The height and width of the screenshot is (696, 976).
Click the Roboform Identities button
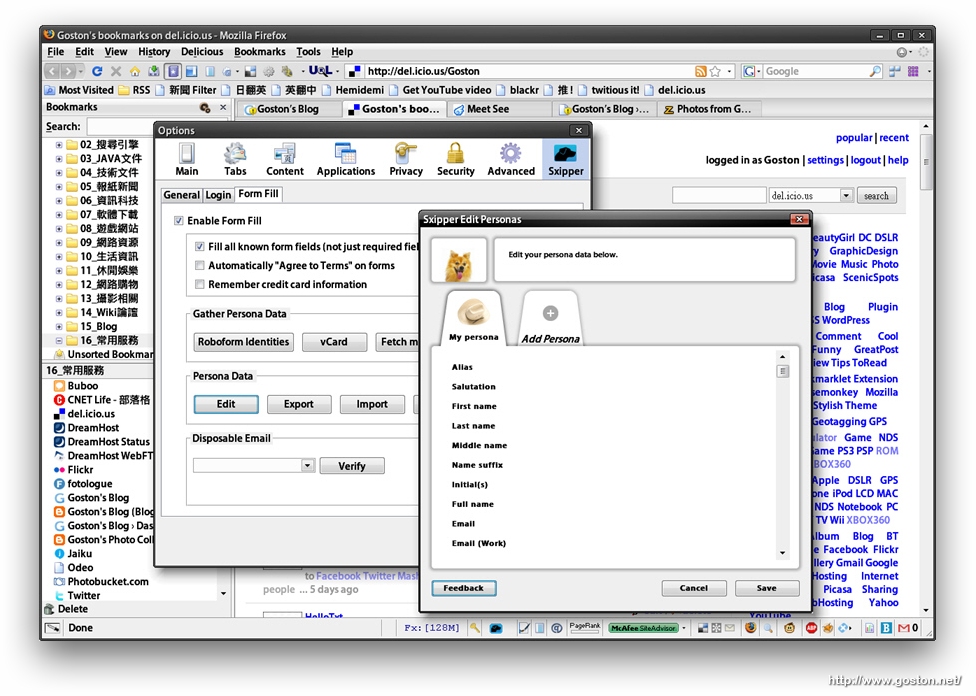pyautogui.click(x=243, y=342)
